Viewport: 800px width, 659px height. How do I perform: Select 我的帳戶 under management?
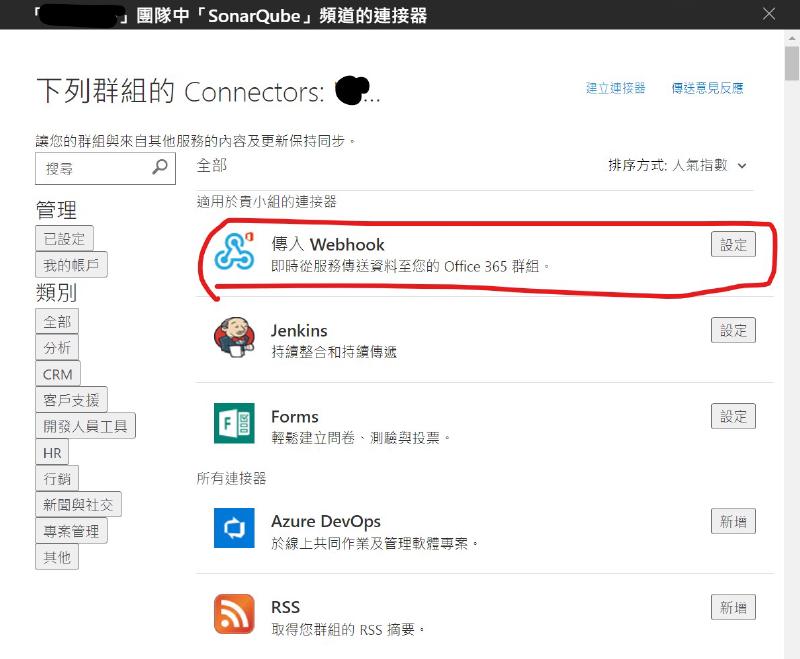point(71,265)
